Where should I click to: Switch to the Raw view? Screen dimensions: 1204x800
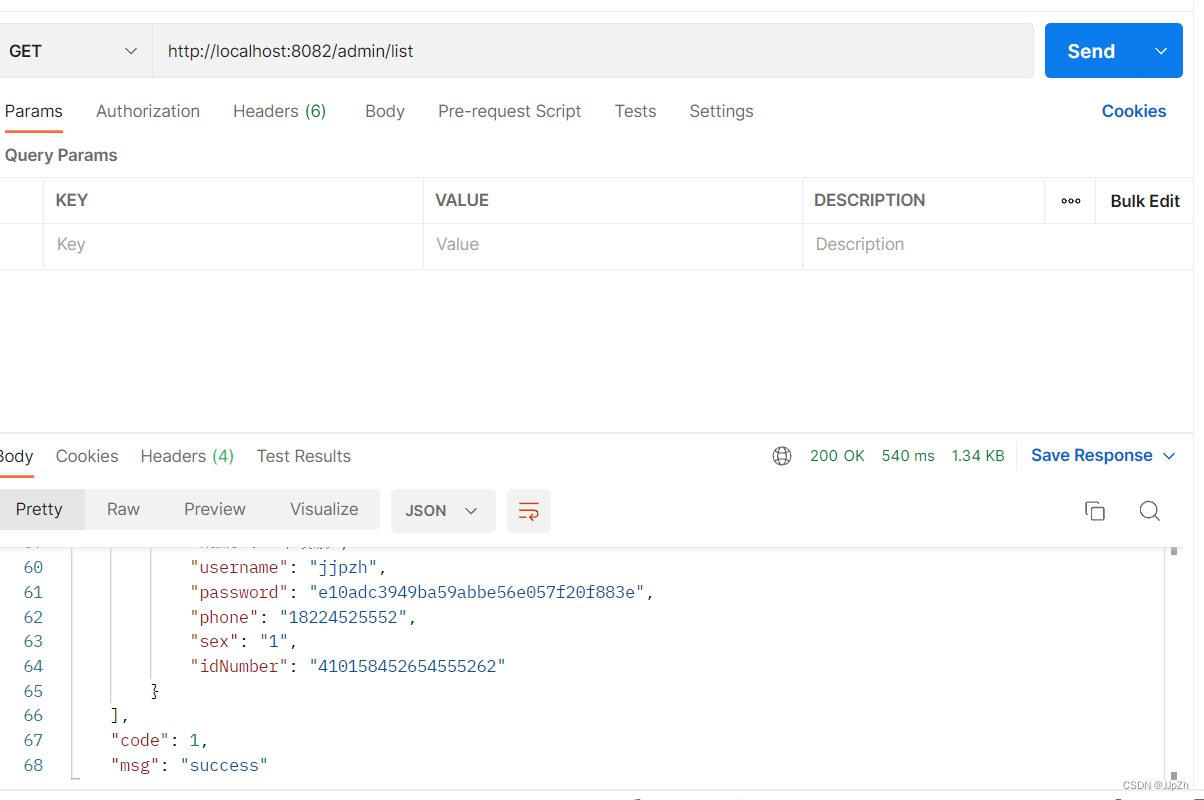point(123,509)
